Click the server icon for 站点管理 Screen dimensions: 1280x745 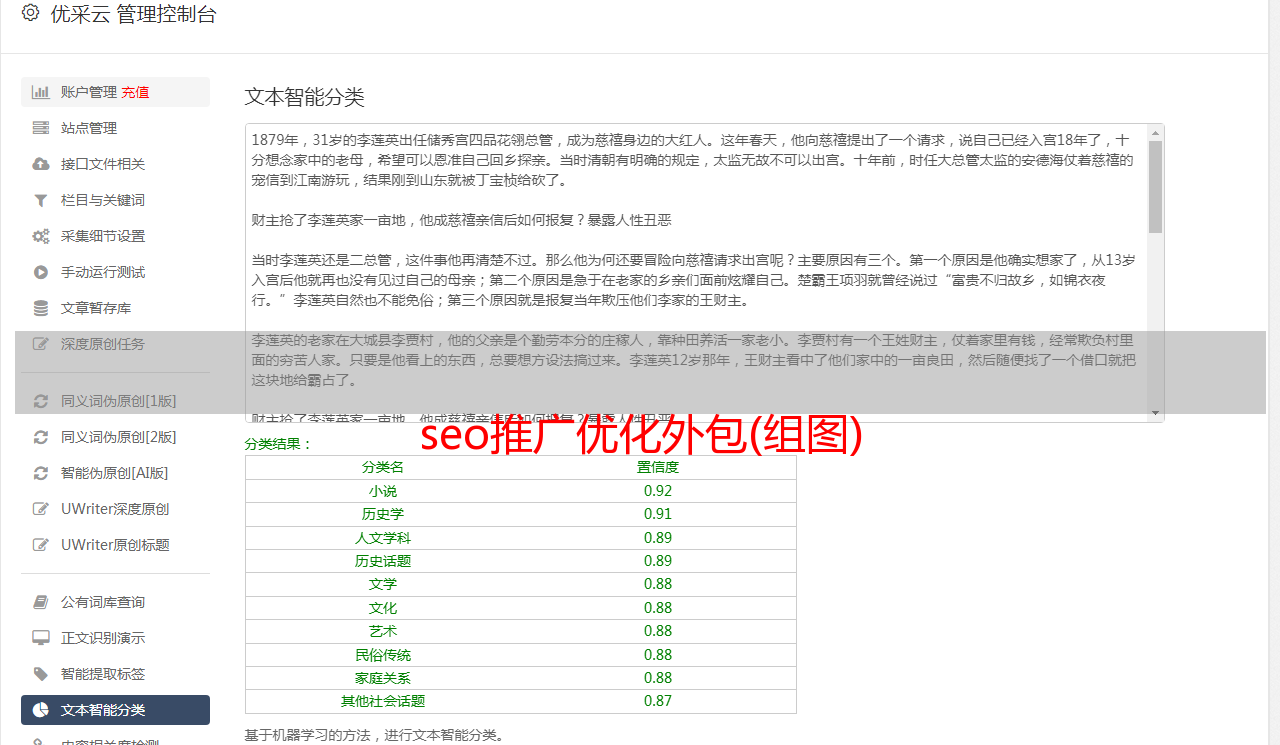[x=41, y=128]
